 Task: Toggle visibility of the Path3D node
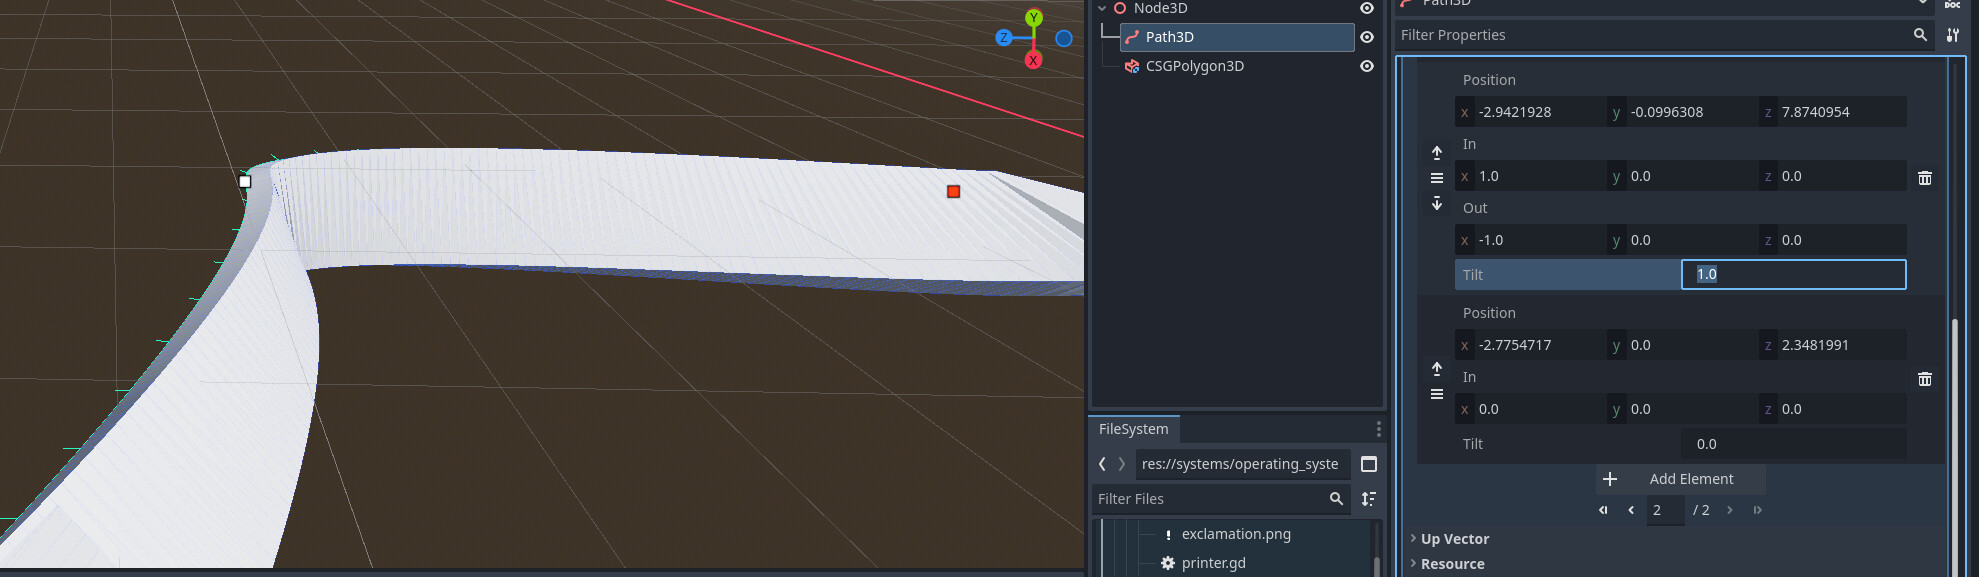1367,37
